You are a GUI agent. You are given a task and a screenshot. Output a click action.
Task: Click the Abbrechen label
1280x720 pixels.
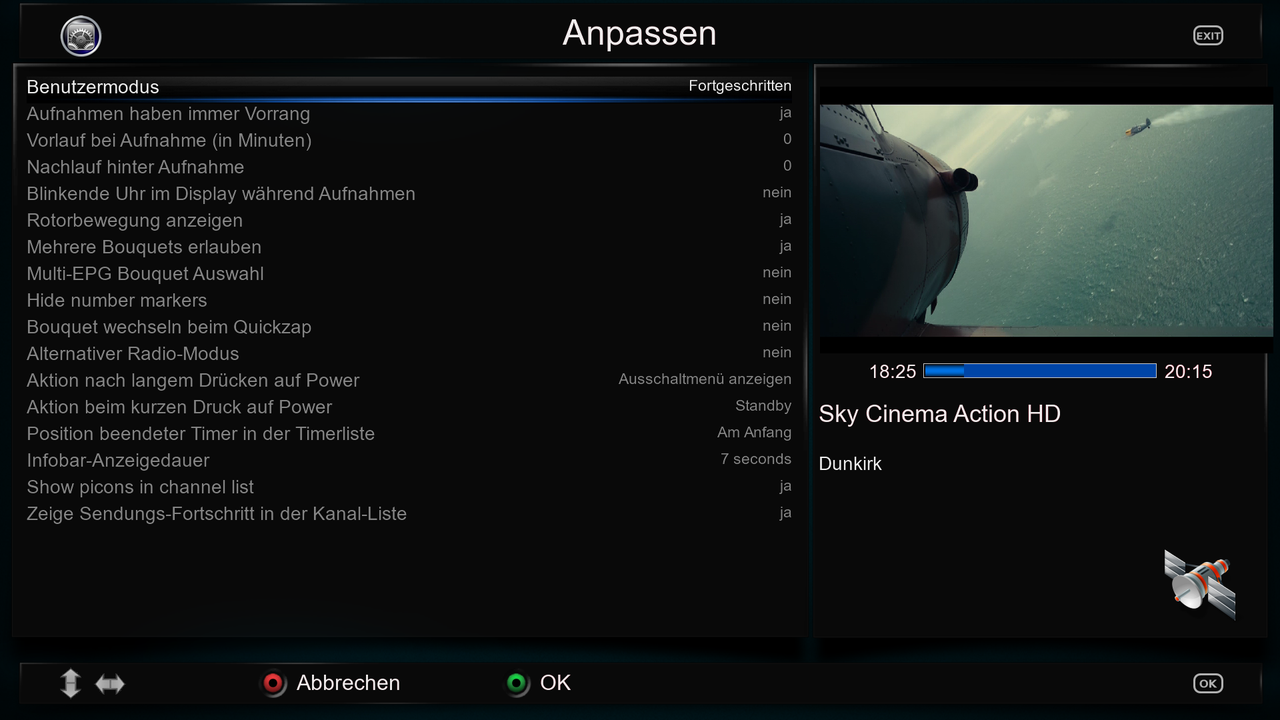[348, 683]
